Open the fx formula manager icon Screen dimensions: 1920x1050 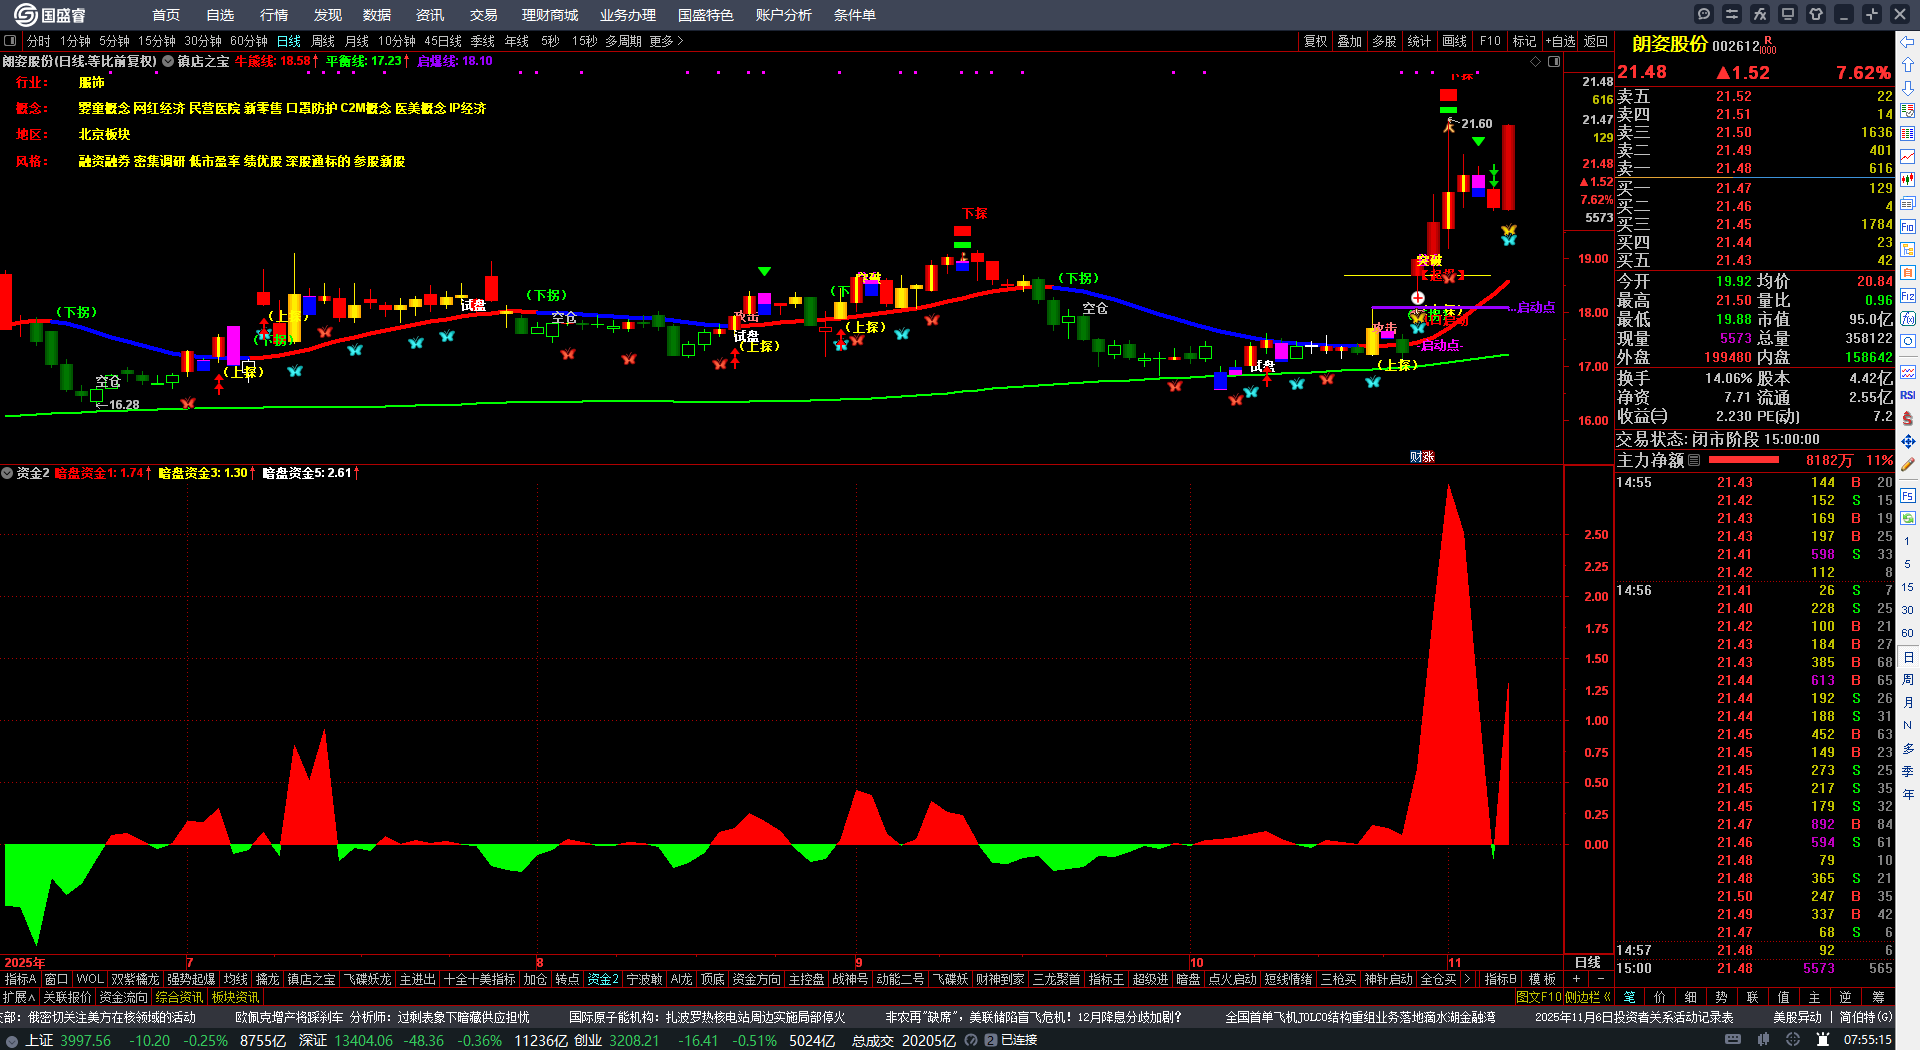click(1760, 14)
